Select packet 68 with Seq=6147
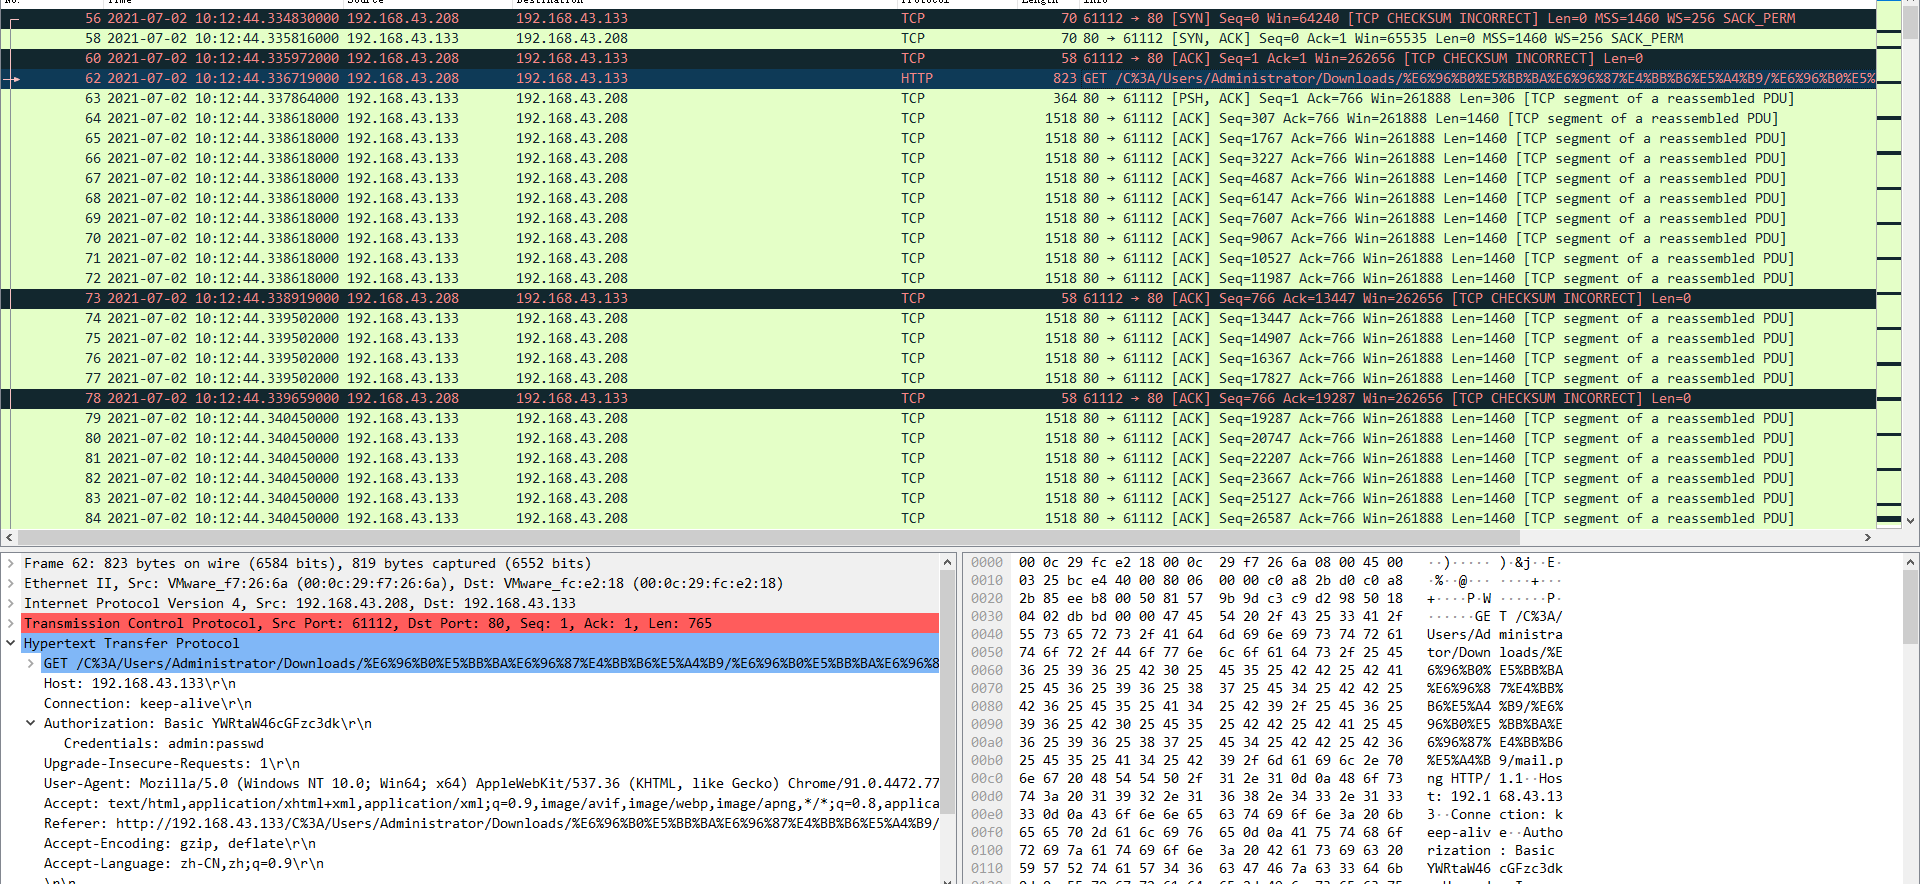Viewport: 1920px width, 884px height. click(x=938, y=198)
